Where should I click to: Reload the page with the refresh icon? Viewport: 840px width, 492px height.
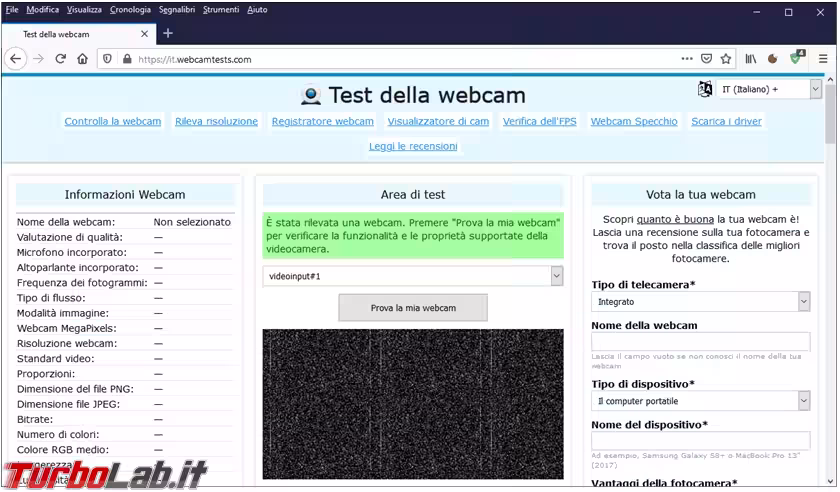click(61, 59)
